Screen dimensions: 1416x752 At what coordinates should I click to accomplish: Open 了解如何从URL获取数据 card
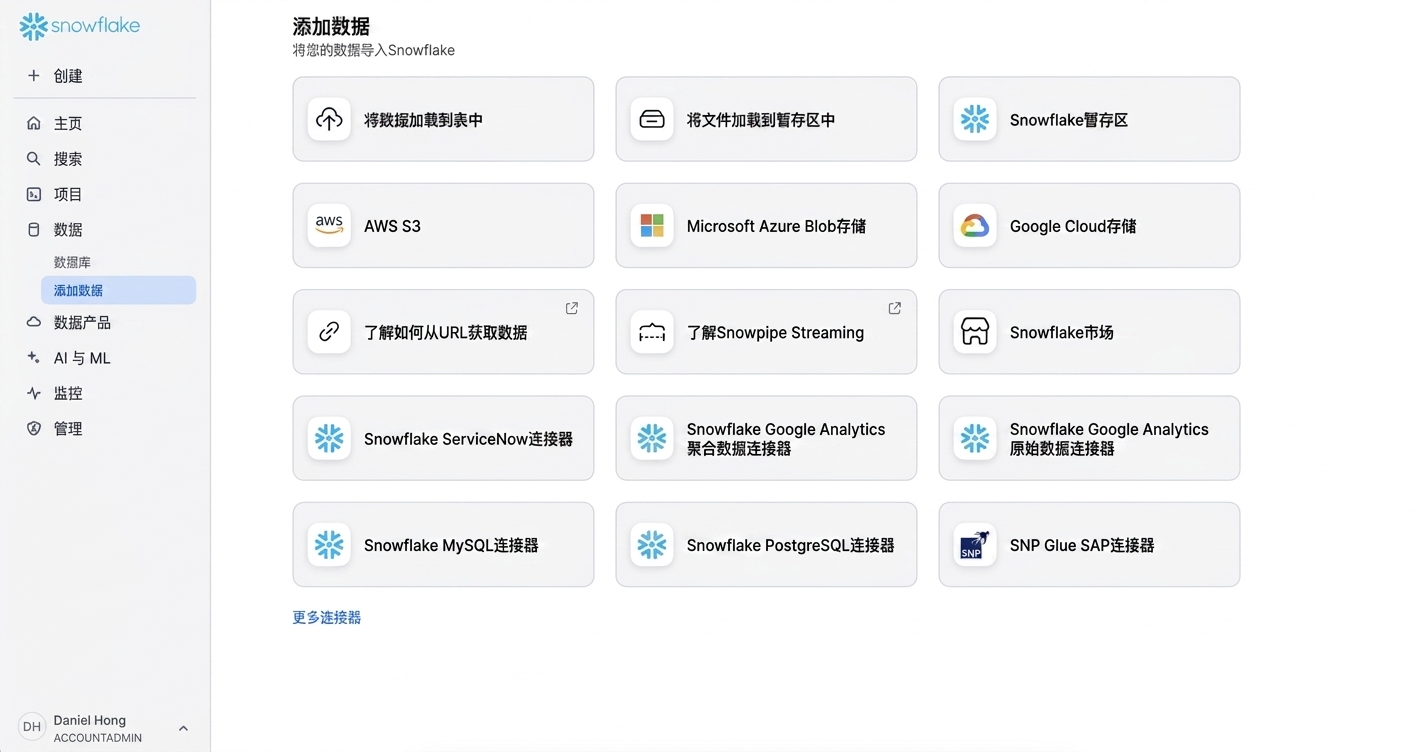point(443,332)
